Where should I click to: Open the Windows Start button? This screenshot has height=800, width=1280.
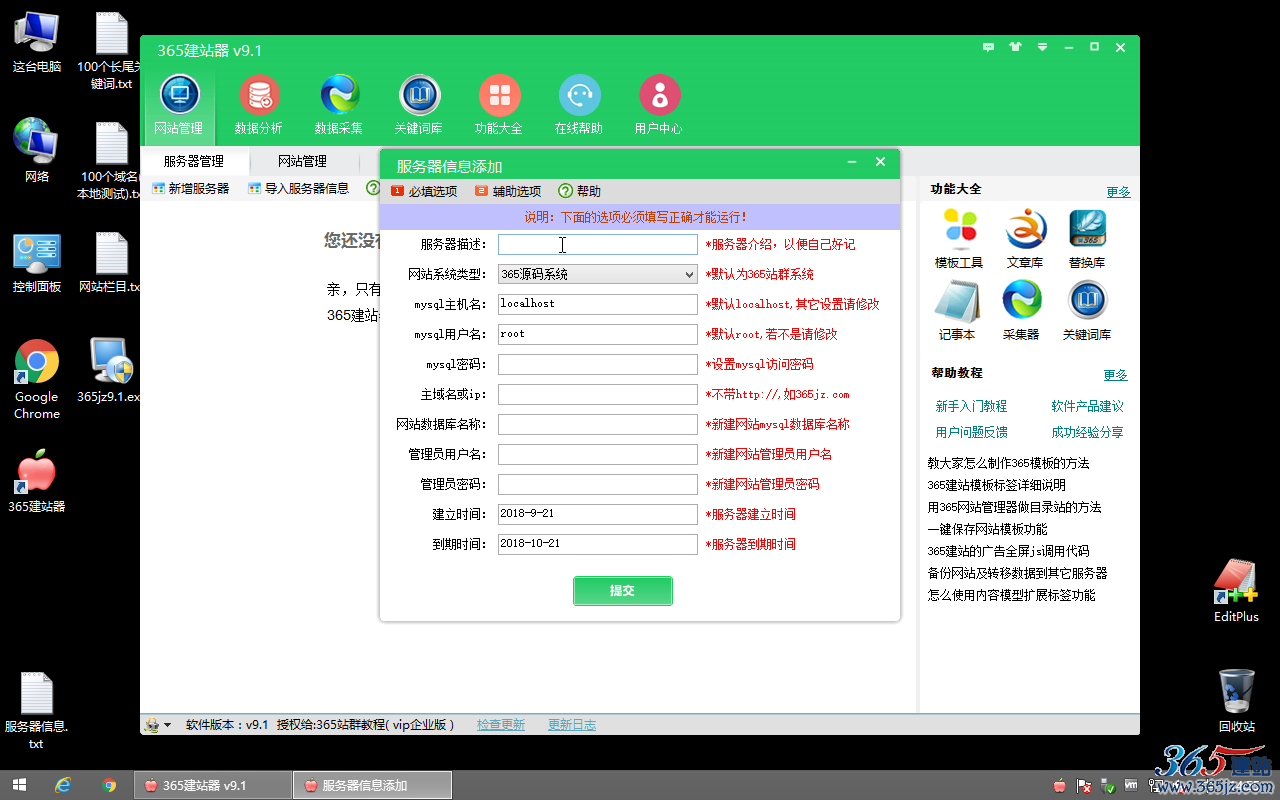click(19, 785)
